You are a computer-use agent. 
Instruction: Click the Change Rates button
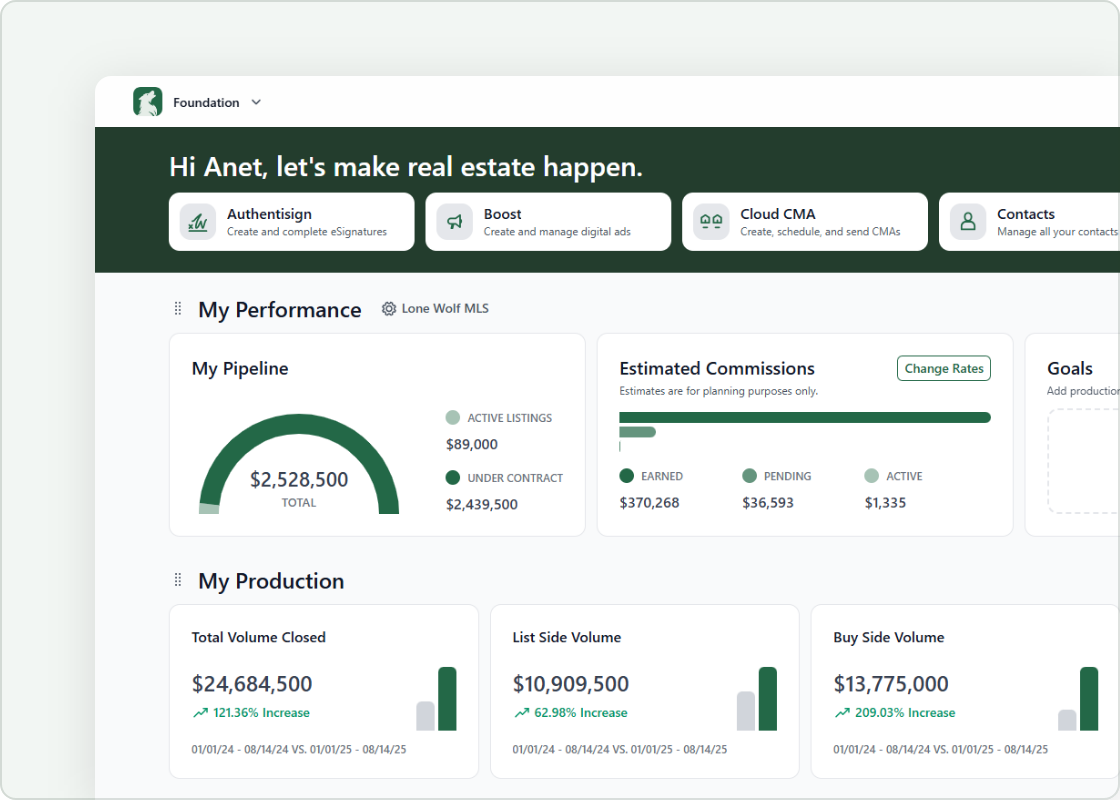click(944, 369)
